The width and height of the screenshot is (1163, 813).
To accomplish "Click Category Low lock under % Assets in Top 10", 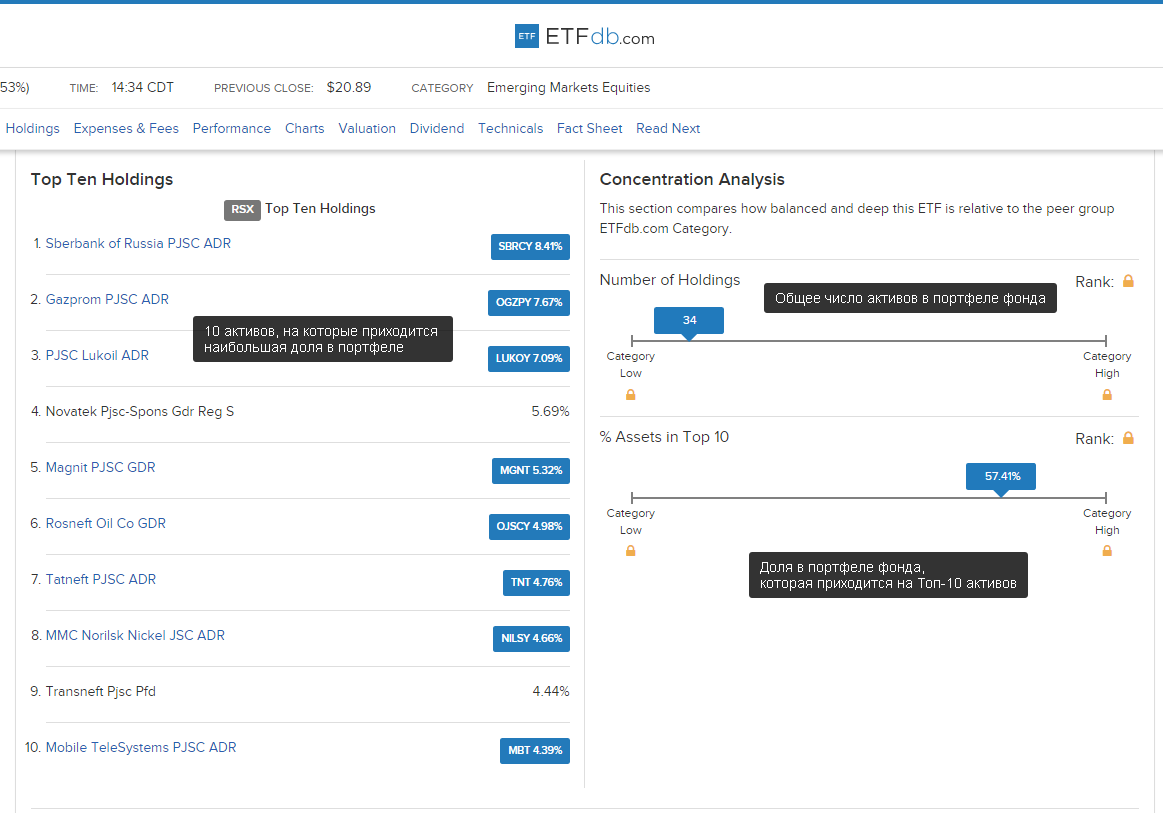I will [630, 550].
